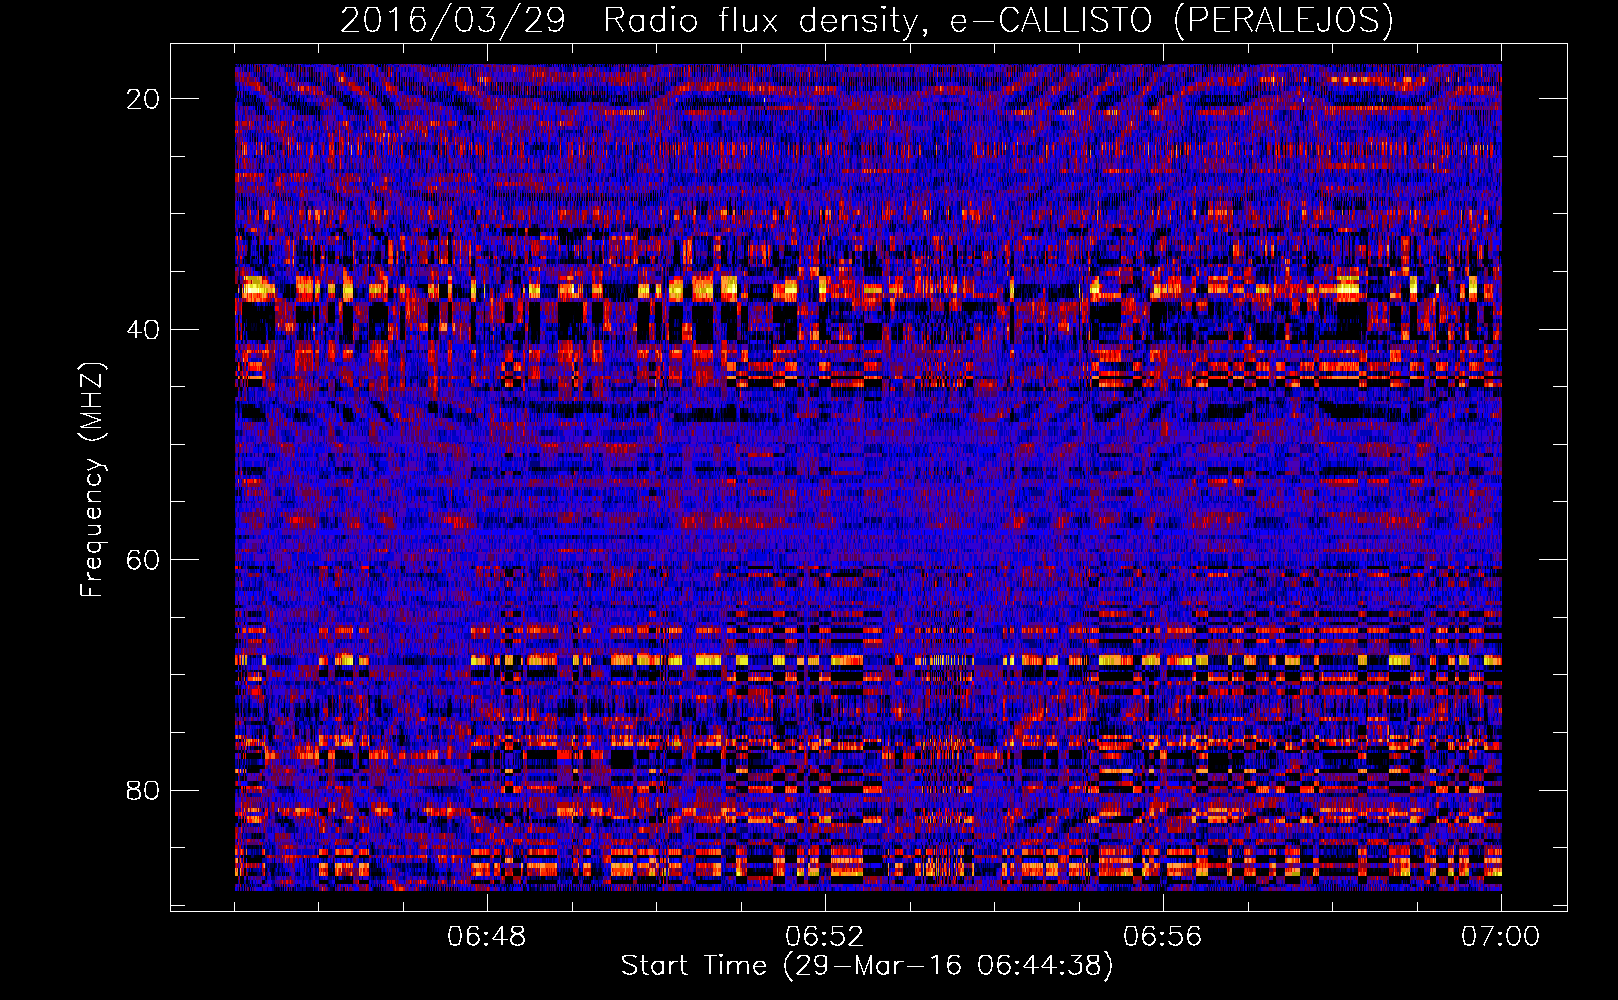The image size is (1618, 1000).
Task: Click the 06:56 time tick label
Action: click(1163, 937)
